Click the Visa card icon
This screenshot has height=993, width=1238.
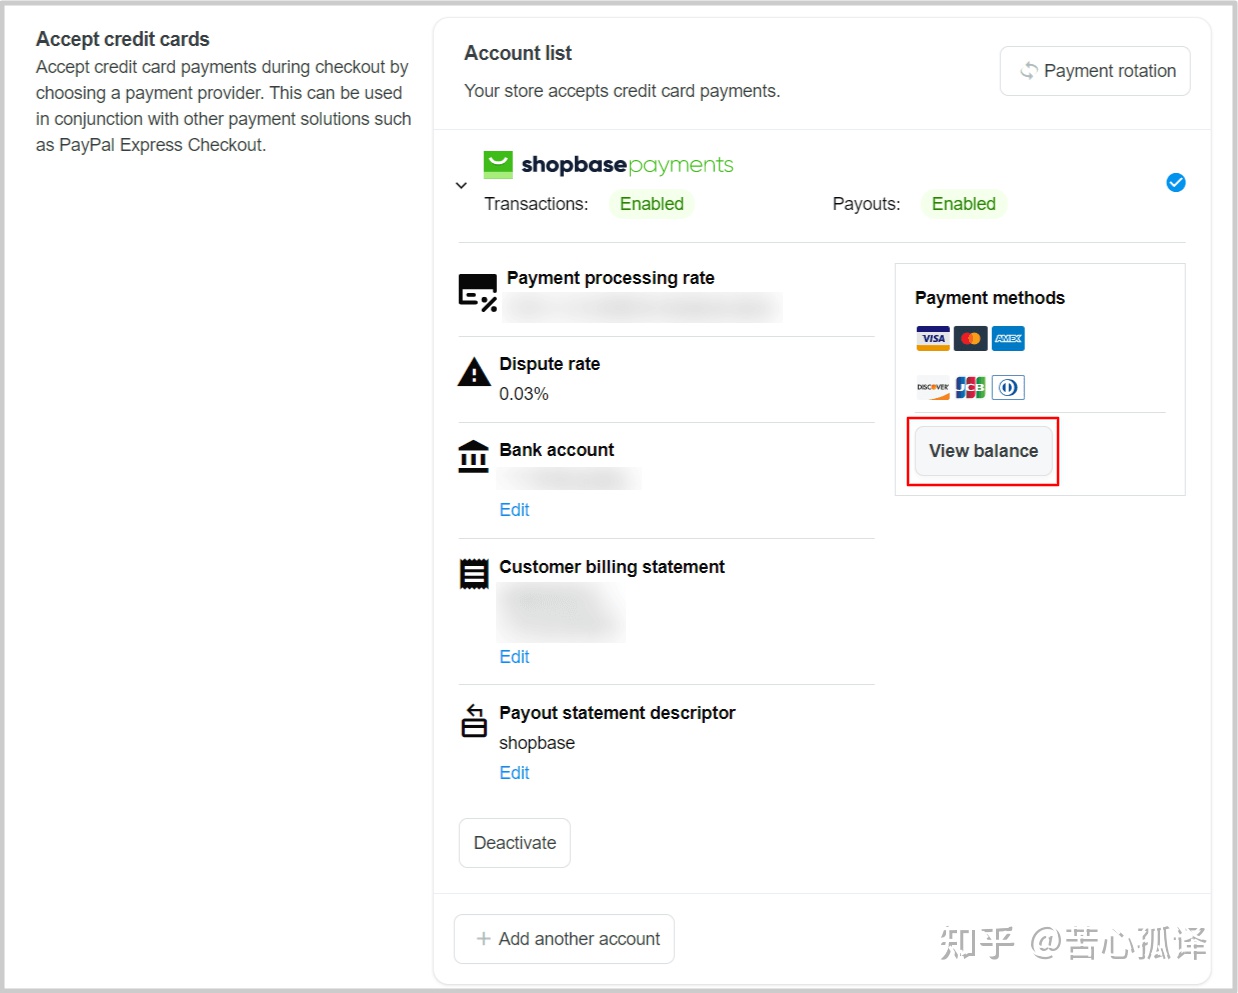(x=933, y=338)
